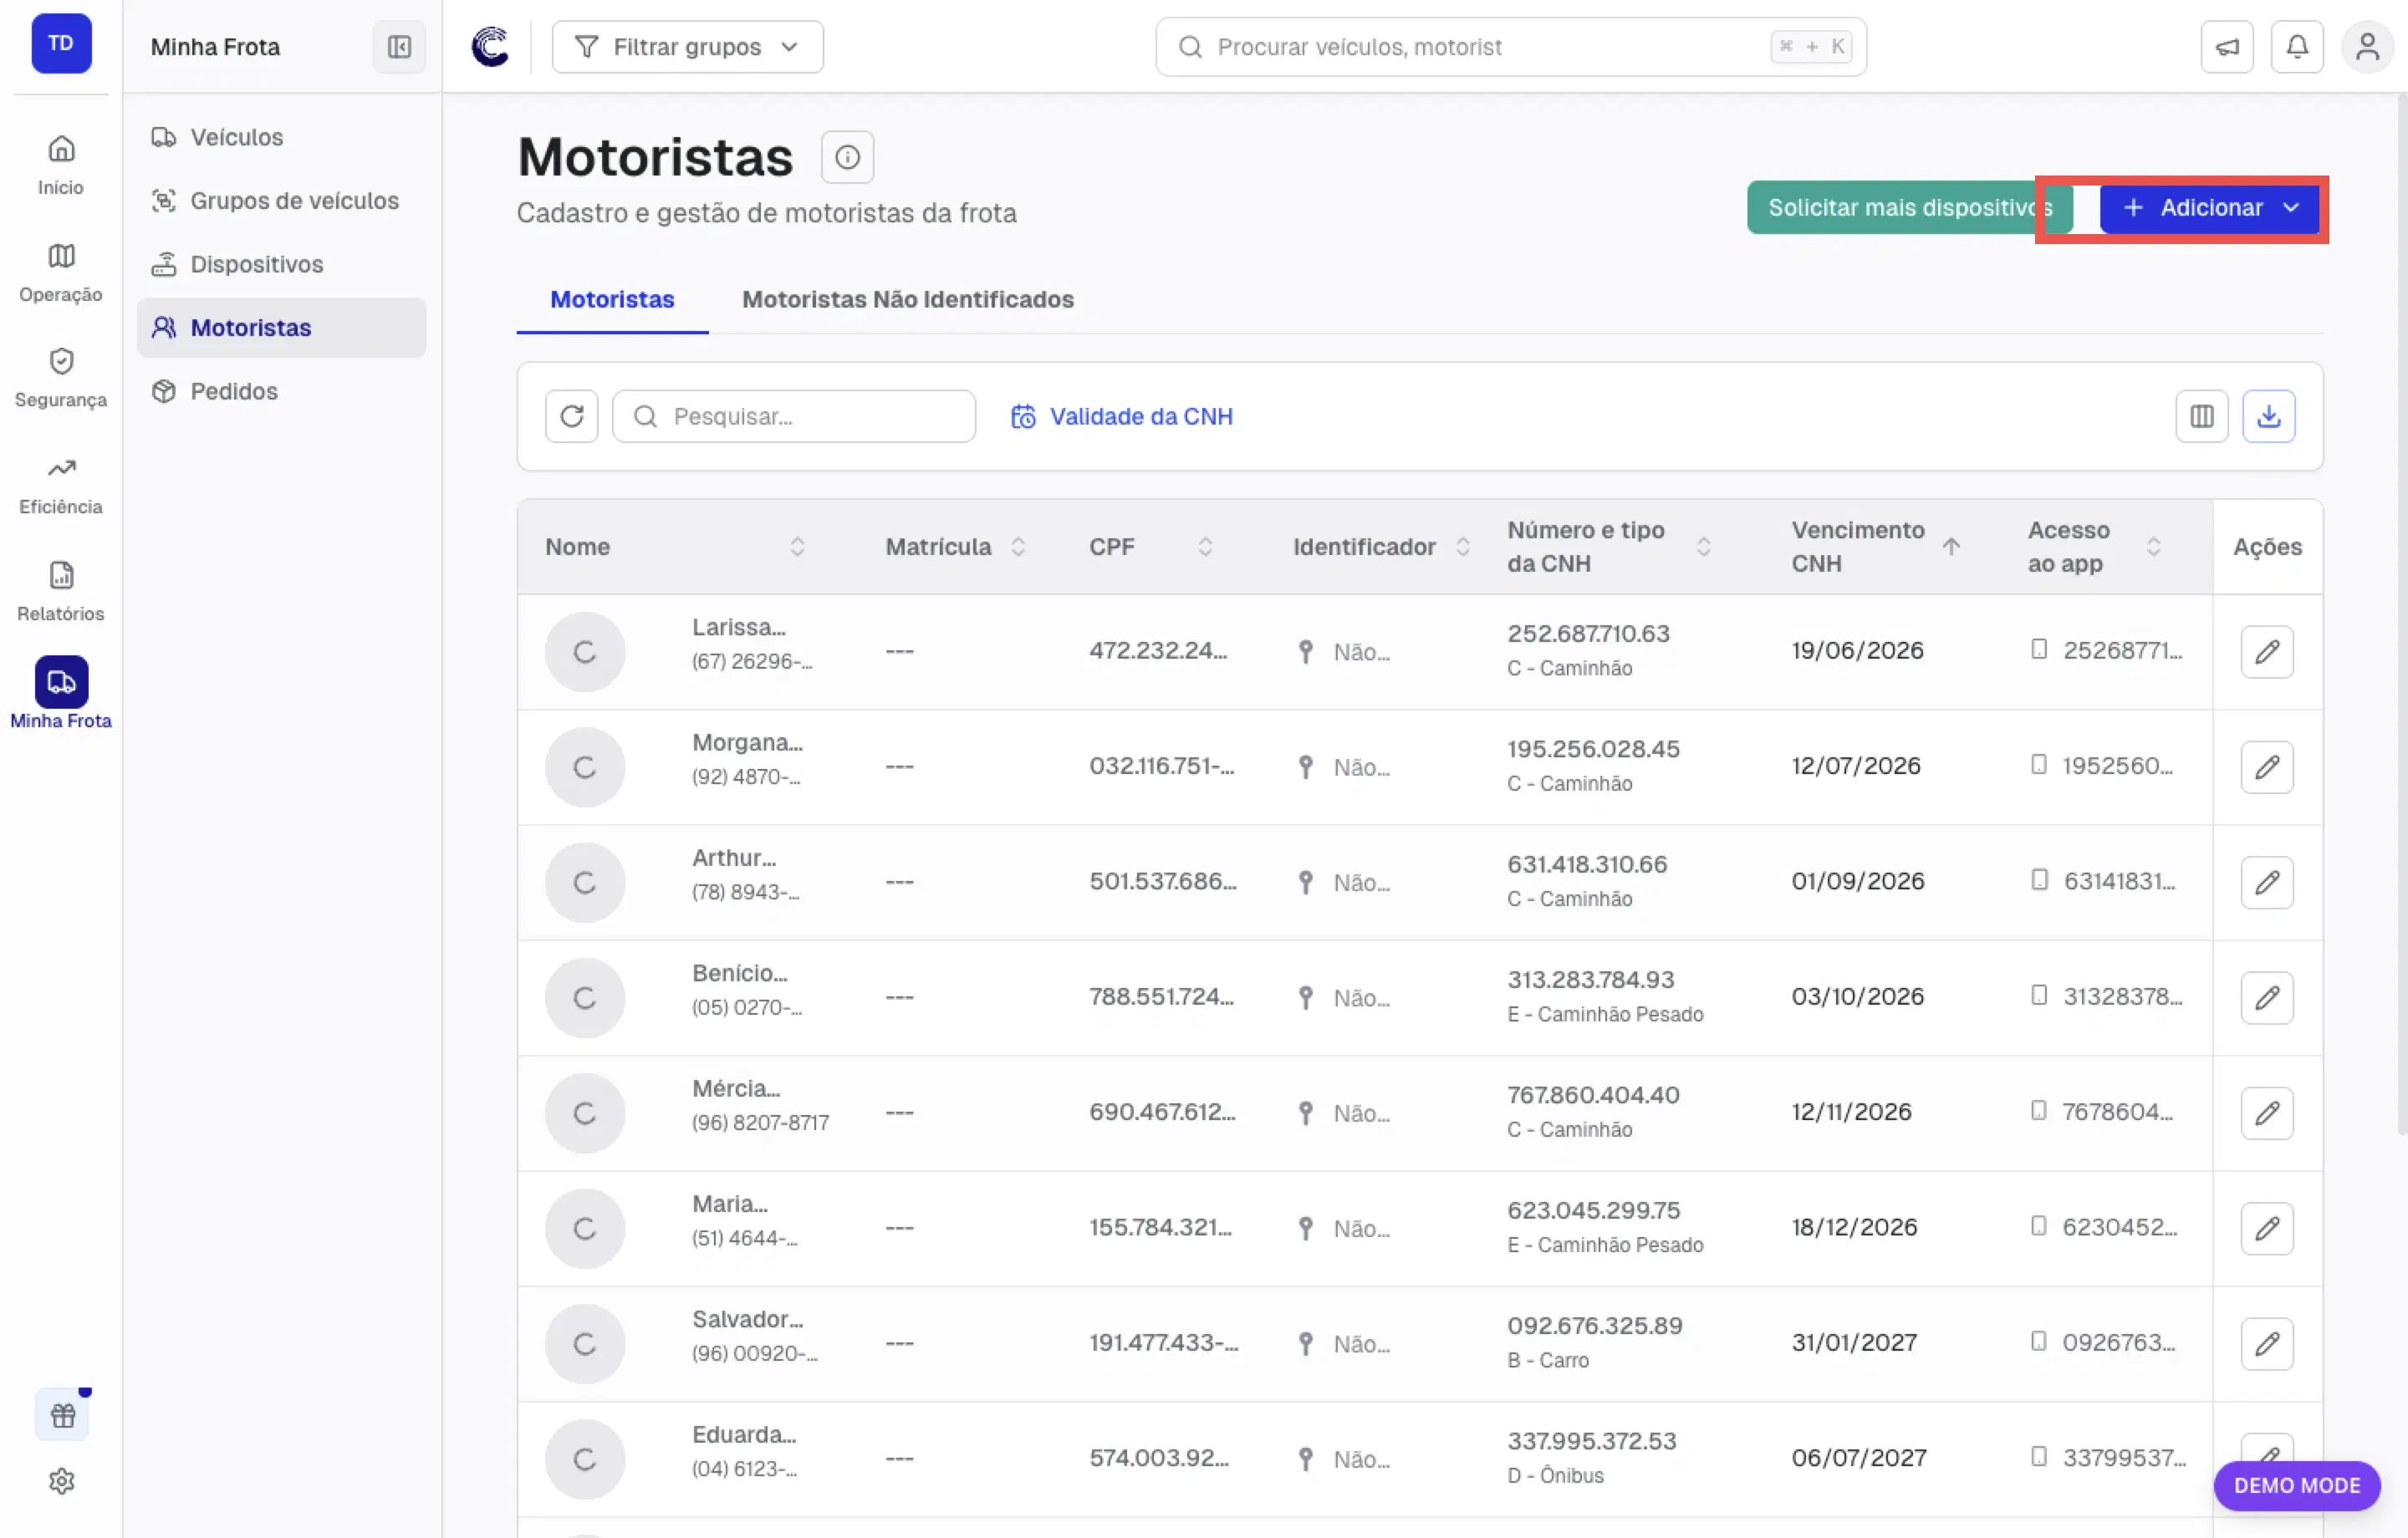
Task: Sort table by CPF column
Action: (1205, 547)
